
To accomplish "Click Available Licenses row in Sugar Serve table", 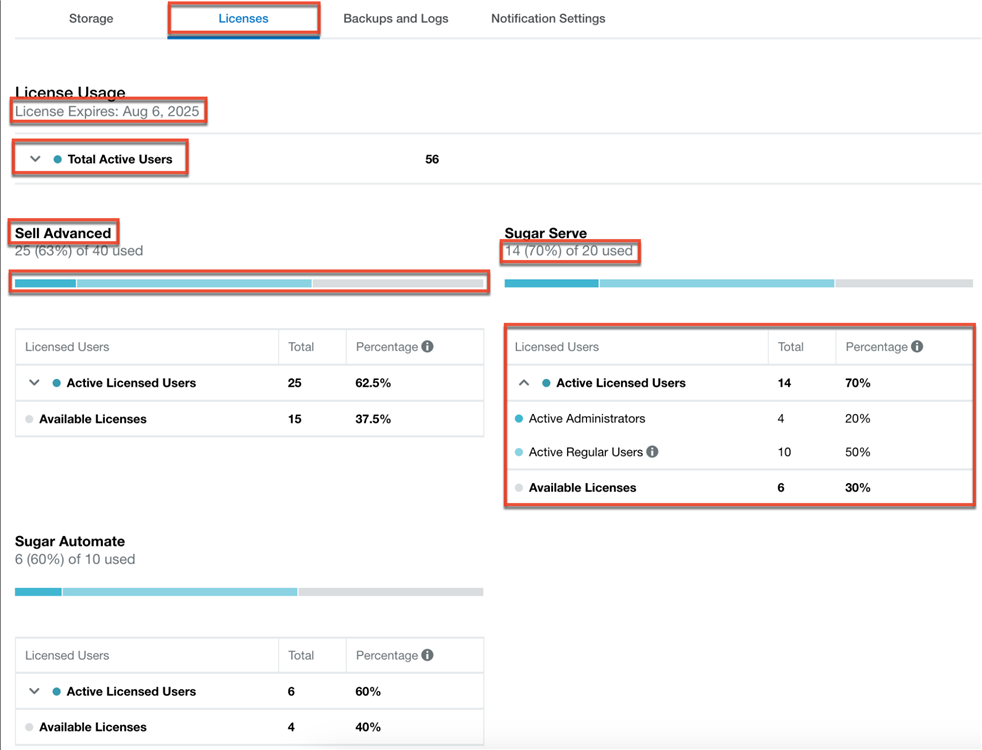I will pyautogui.click(x=582, y=488).
